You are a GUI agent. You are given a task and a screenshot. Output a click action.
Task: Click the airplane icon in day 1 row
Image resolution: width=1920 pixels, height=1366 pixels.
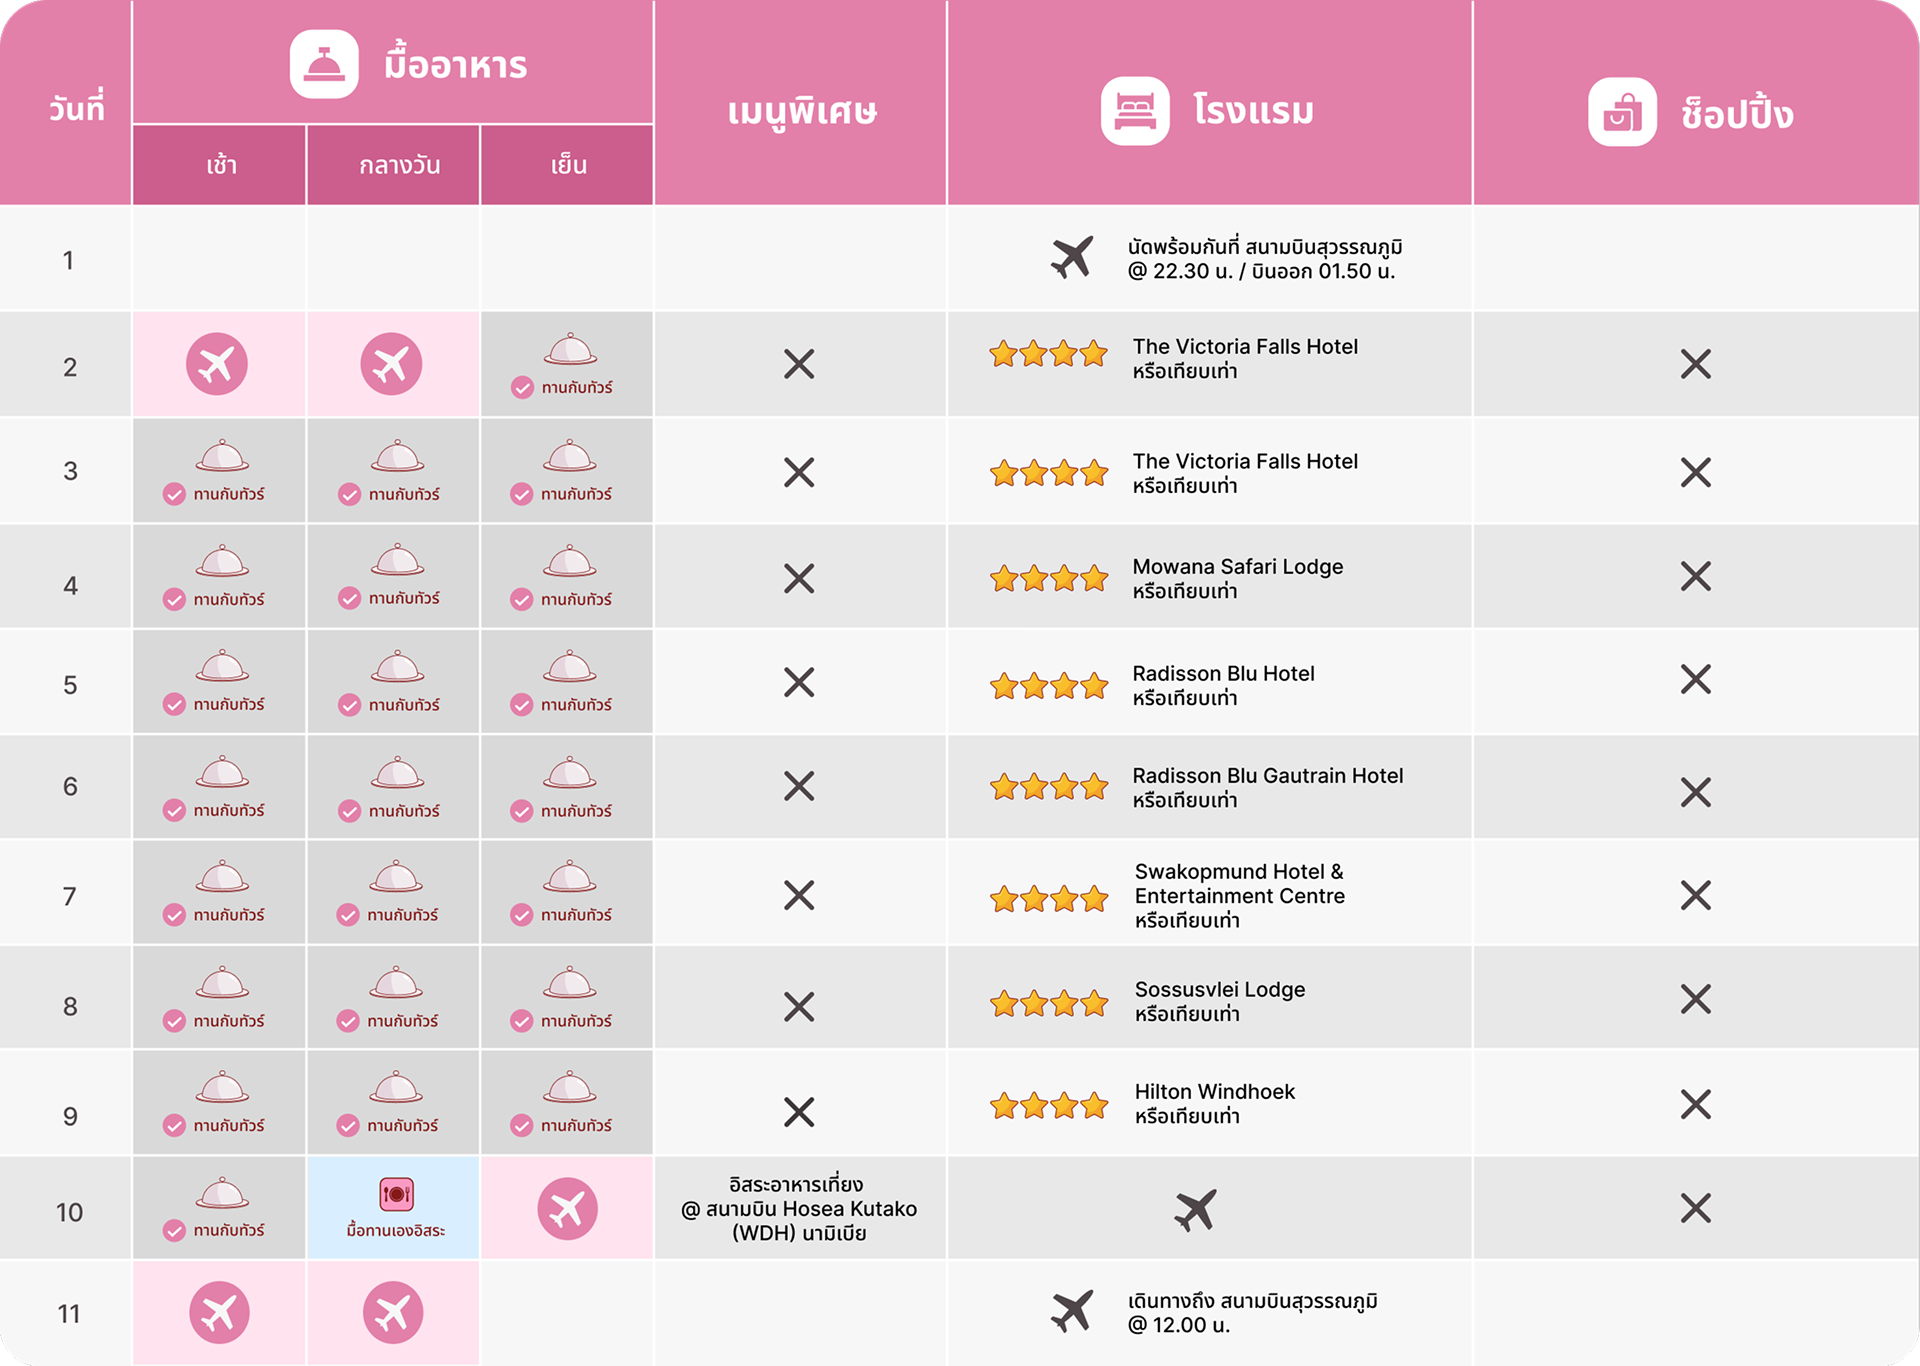point(1072,258)
